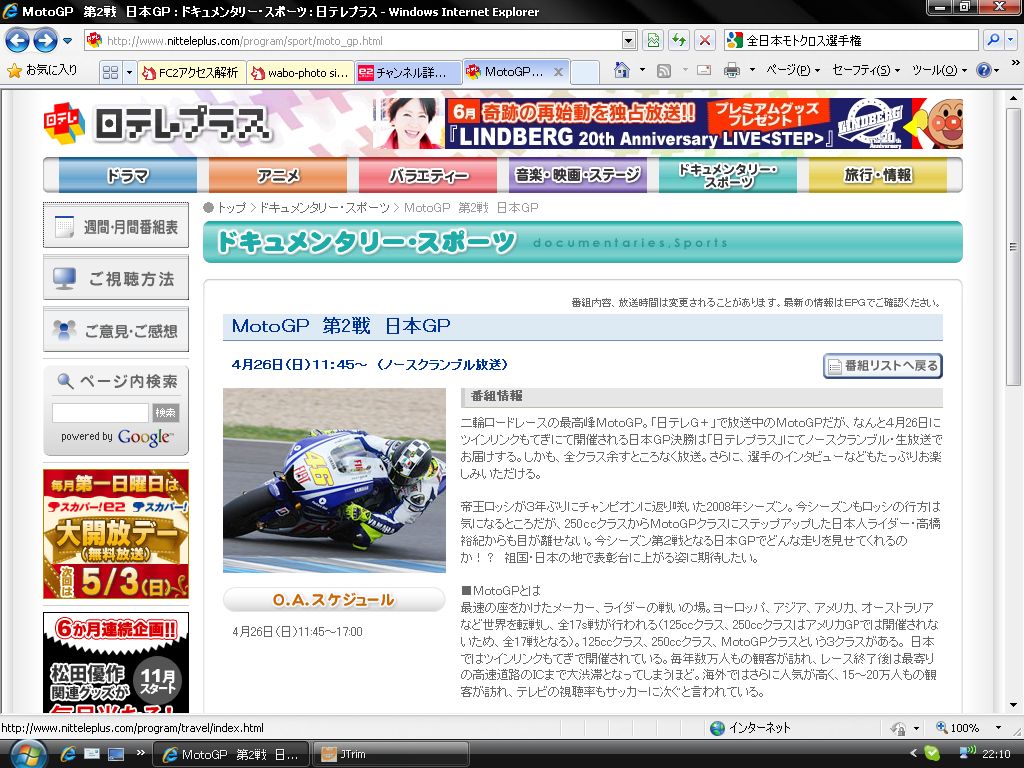Open the search provider dropdown arrow
The image size is (1024, 768).
point(1011,40)
